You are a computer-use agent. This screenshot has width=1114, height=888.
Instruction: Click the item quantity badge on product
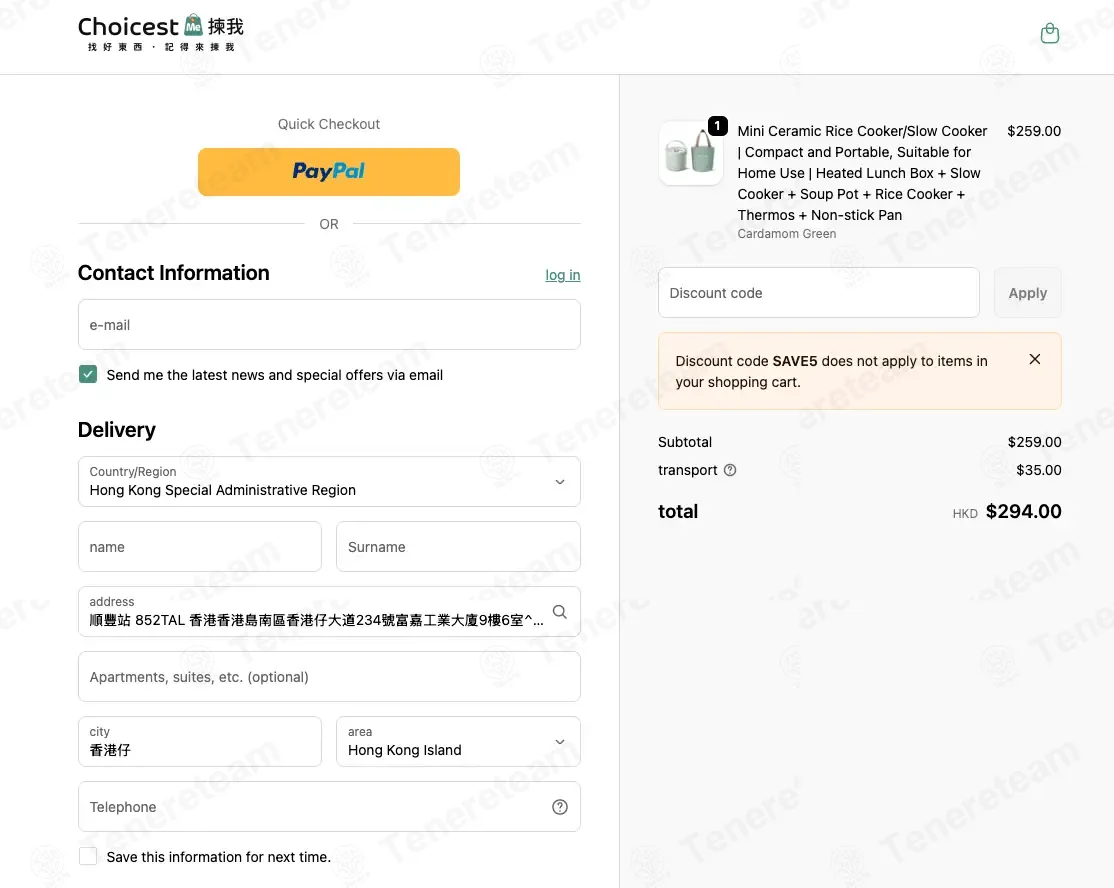coord(718,126)
